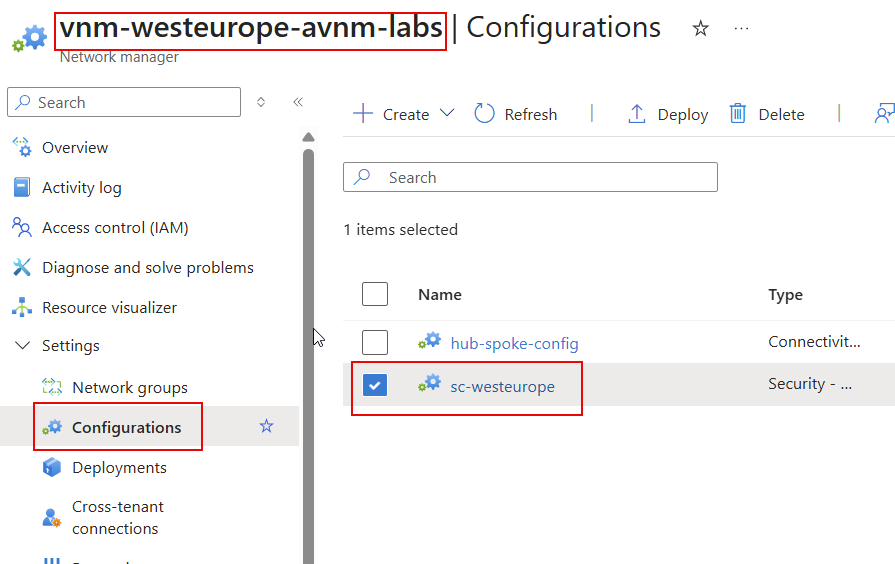Click the Refresh icon in the toolbar
The image size is (895, 564).
click(x=485, y=114)
